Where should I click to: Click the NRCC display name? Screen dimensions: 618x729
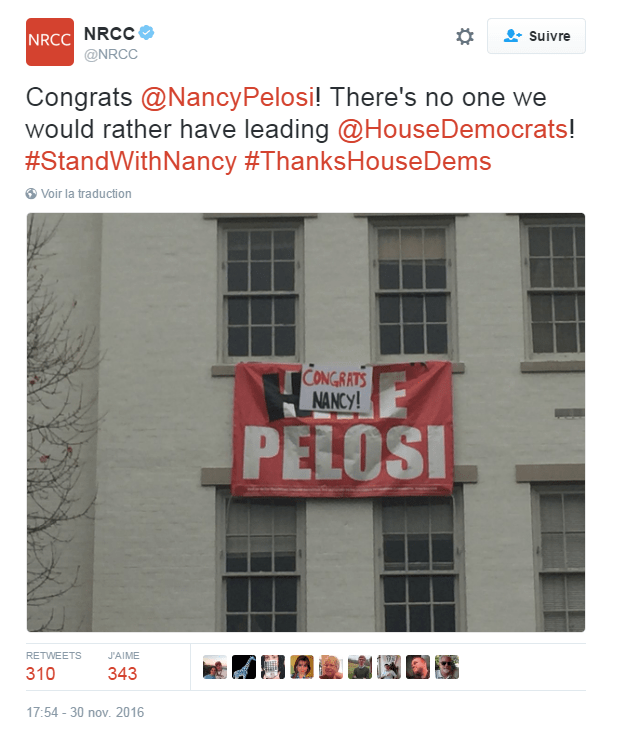point(109,34)
